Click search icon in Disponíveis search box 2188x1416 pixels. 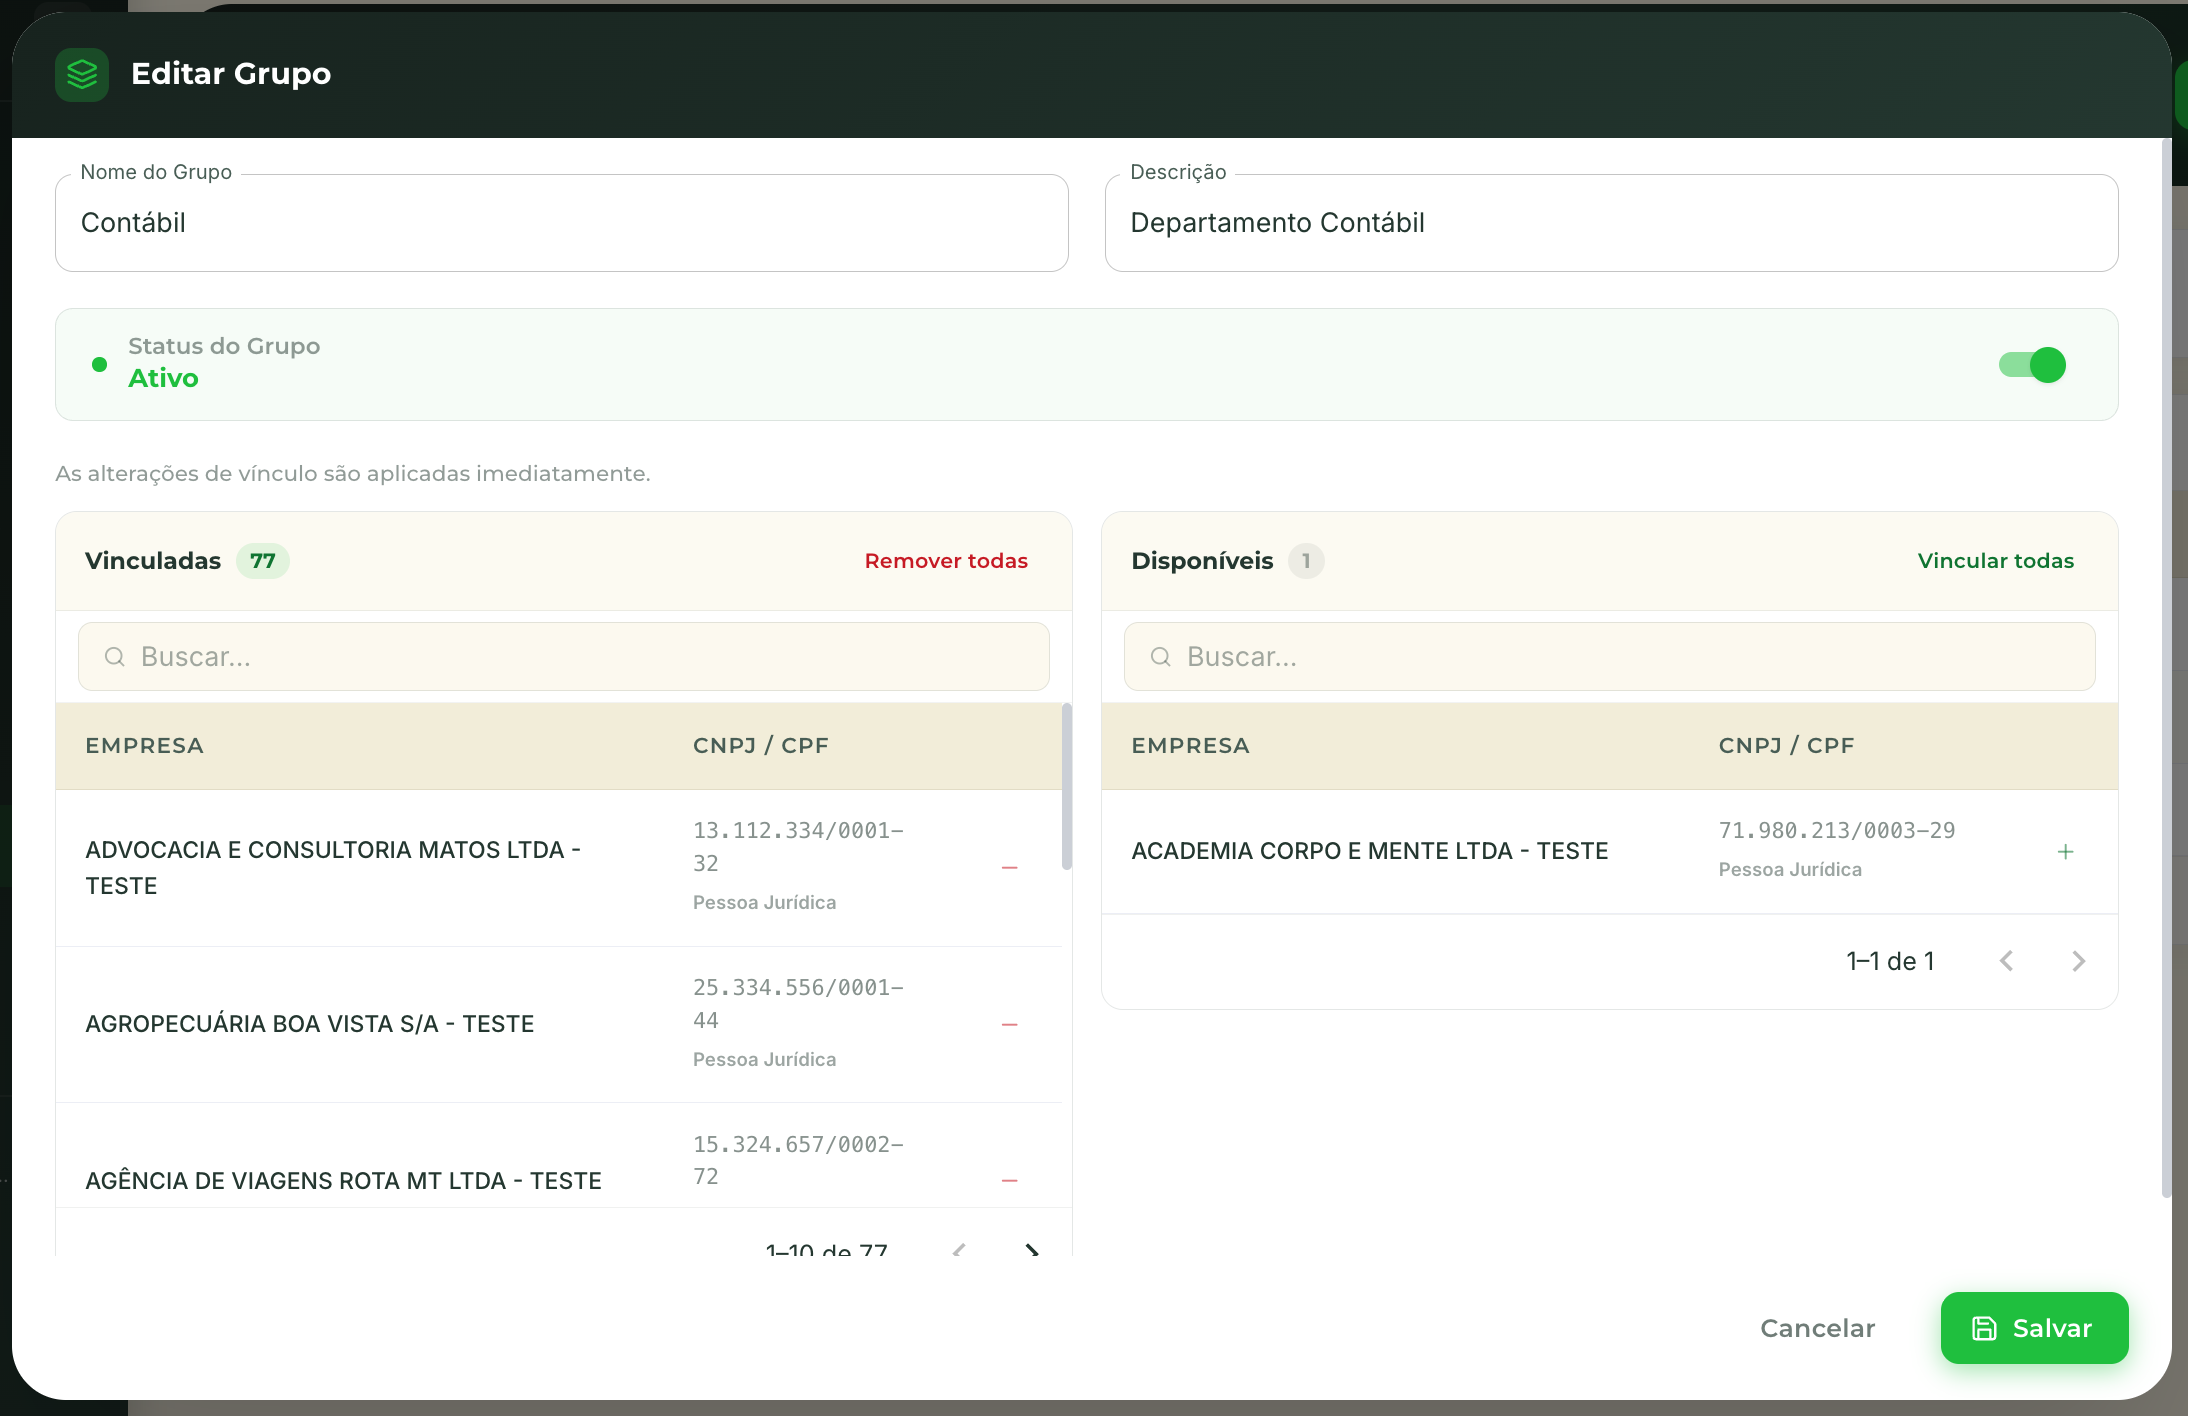coord(1160,656)
